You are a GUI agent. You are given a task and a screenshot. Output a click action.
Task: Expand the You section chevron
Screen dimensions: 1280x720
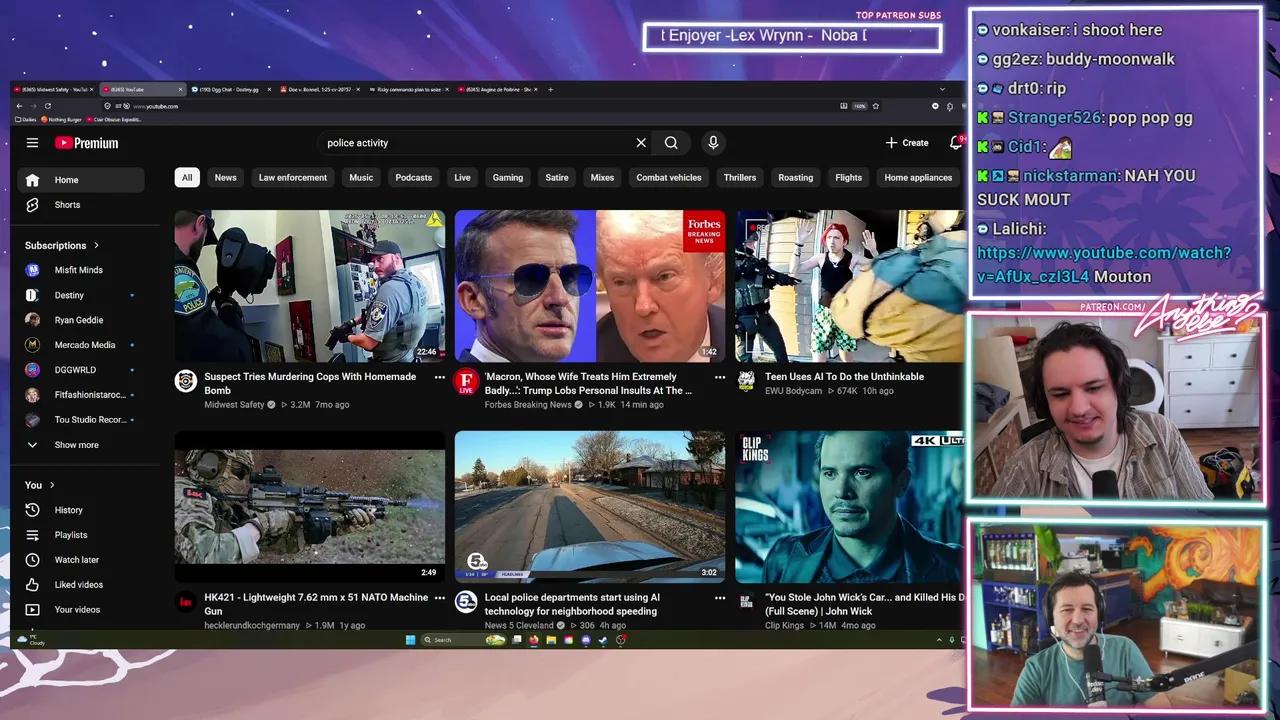coord(52,485)
